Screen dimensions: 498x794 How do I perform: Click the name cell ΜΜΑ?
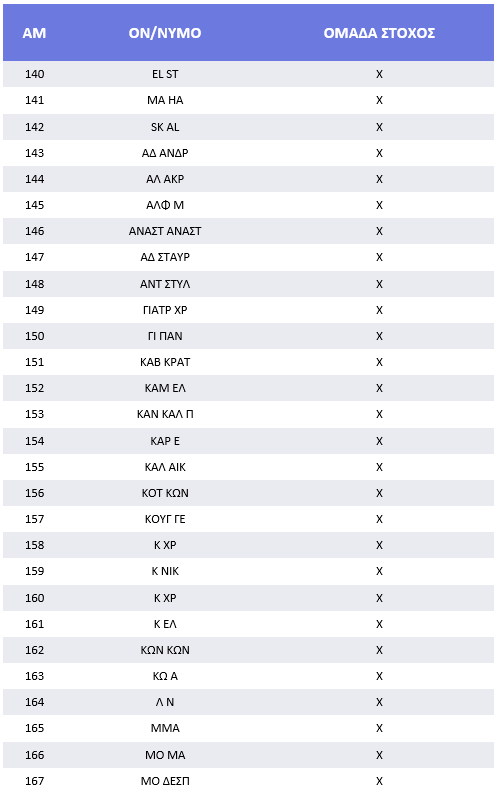coord(165,728)
